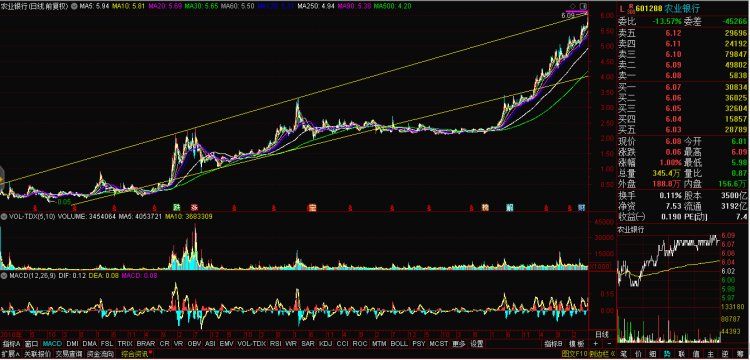
Task: Collapse the 侧边栏 sidebar
Action: [x=602, y=354]
